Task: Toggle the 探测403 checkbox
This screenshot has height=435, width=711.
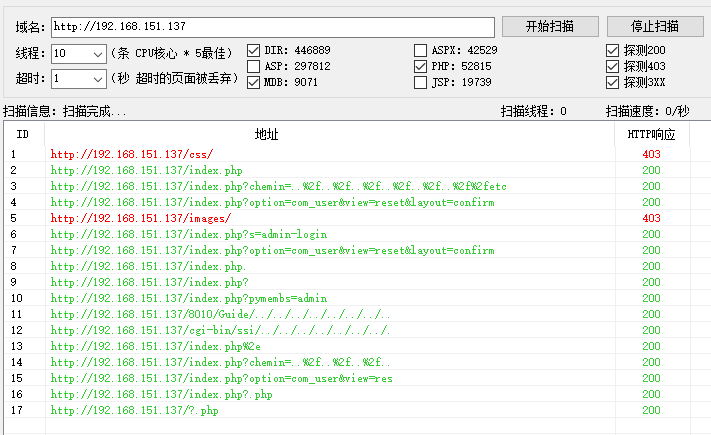Action: click(612, 66)
